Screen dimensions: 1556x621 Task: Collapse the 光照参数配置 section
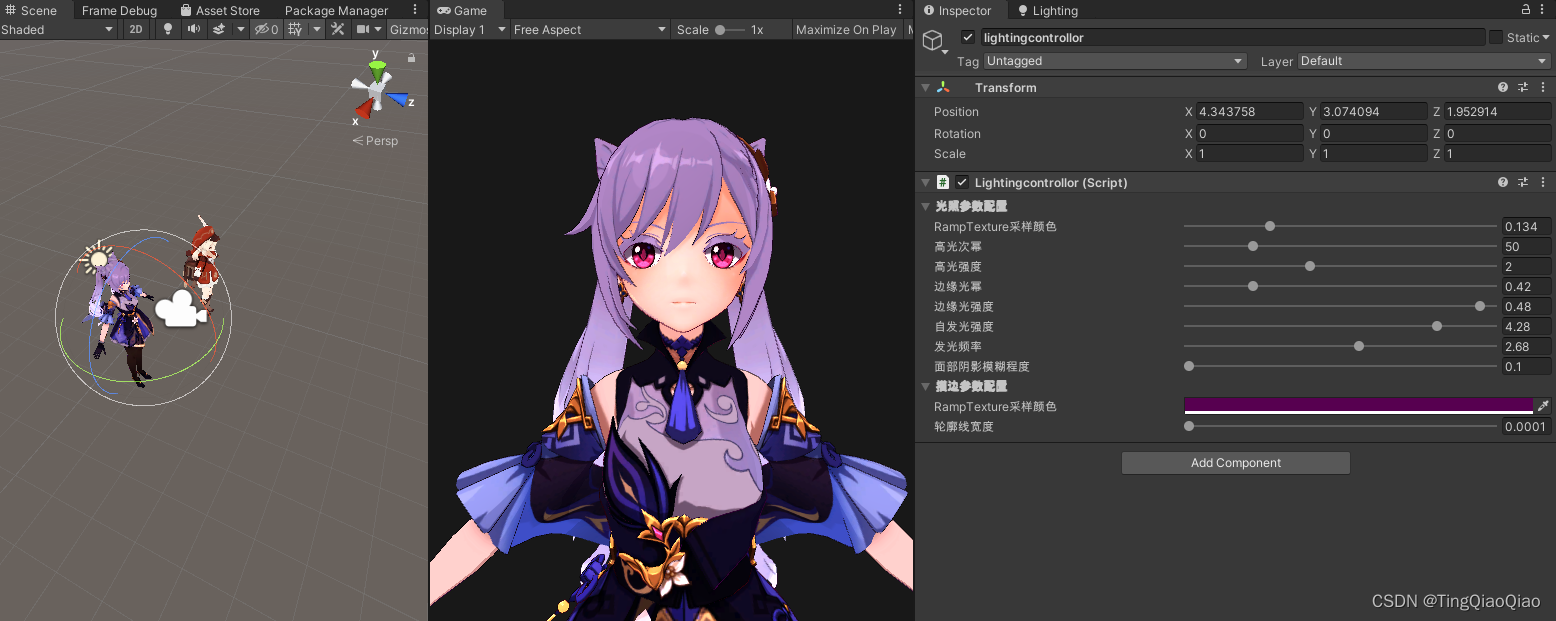click(925, 206)
